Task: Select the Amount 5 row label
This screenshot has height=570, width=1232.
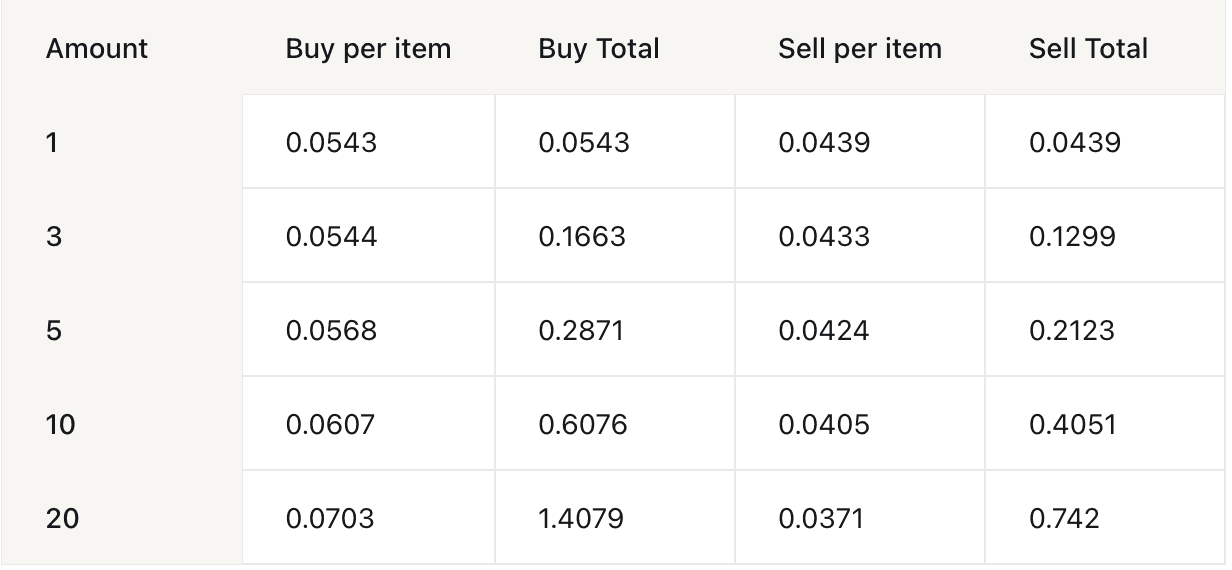Action: (x=53, y=330)
